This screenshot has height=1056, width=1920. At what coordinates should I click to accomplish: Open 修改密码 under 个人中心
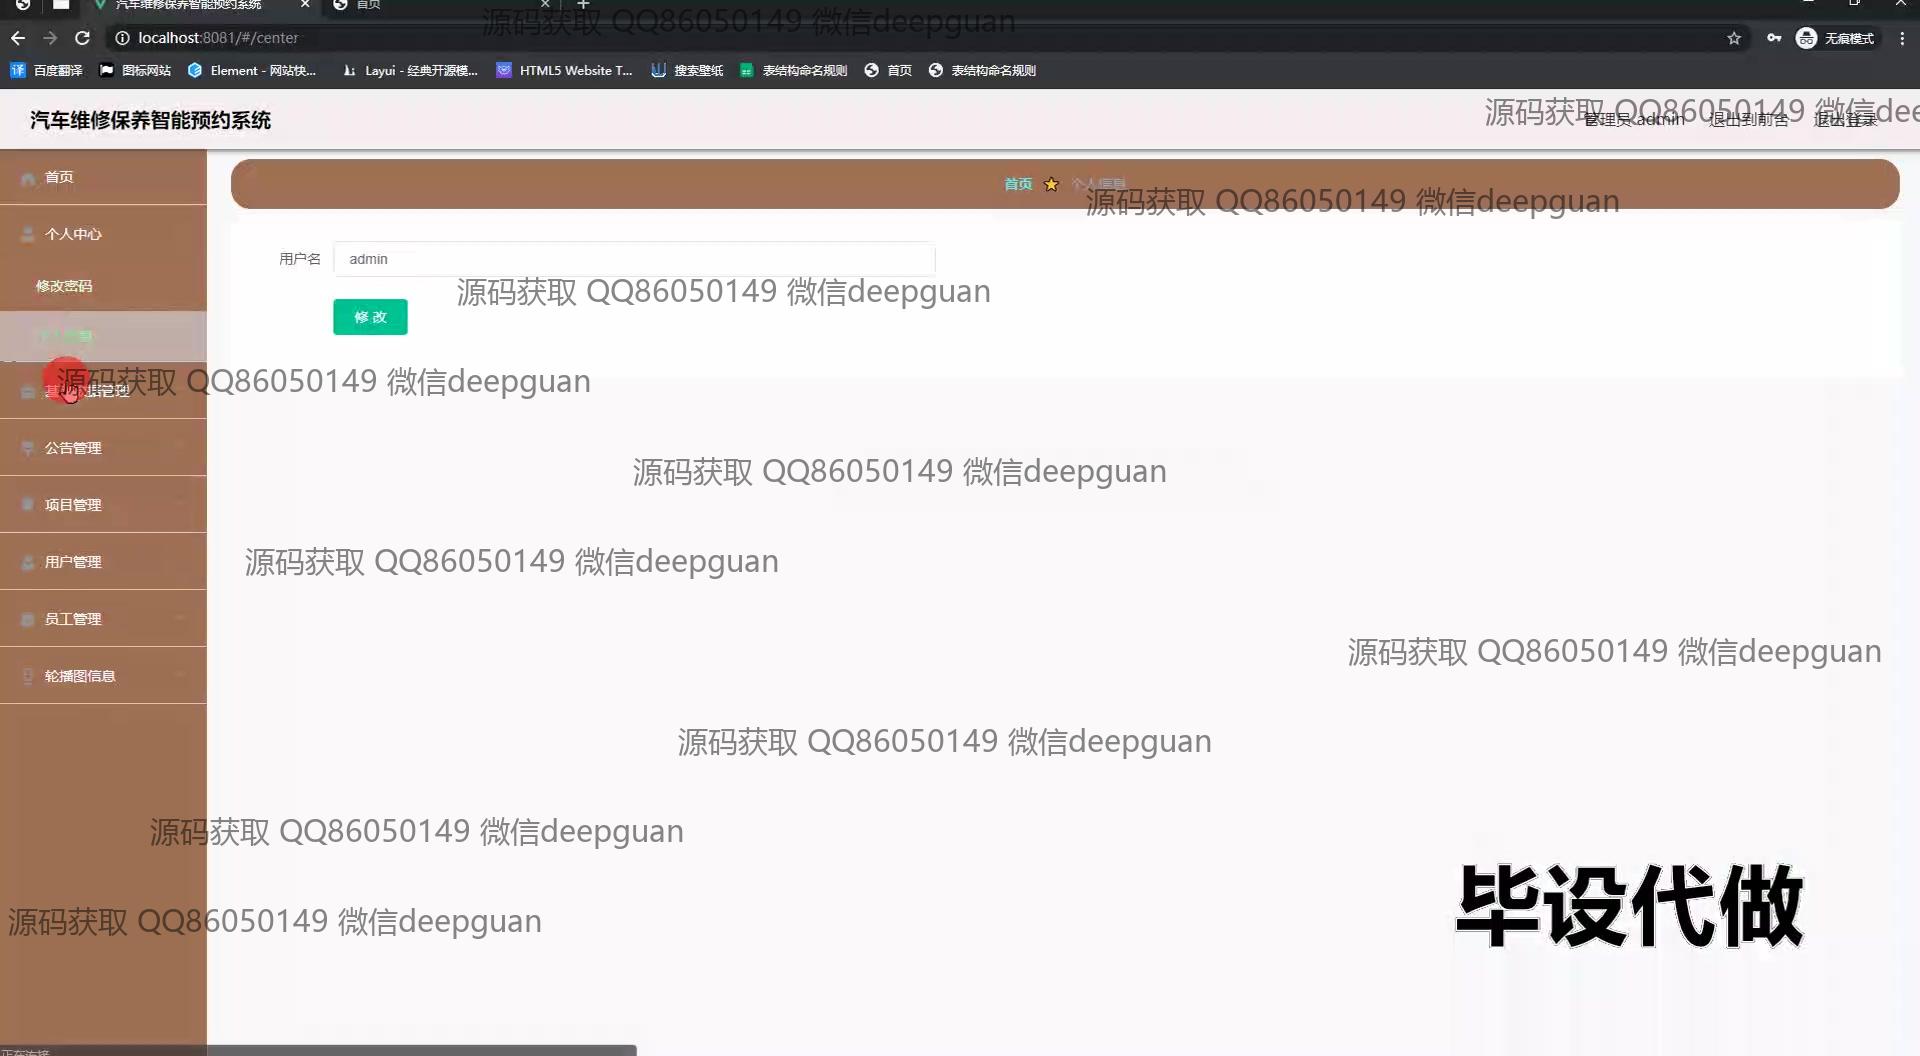pos(64,286)
